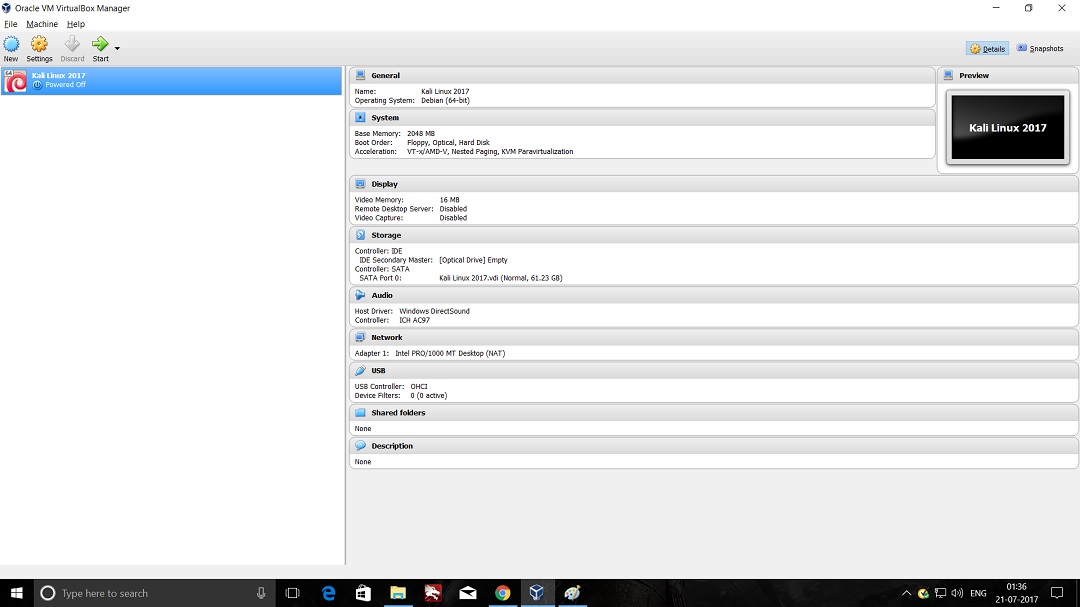Click the Audio section speaker icon
The image size is (1080, 607).
[360, 295]
